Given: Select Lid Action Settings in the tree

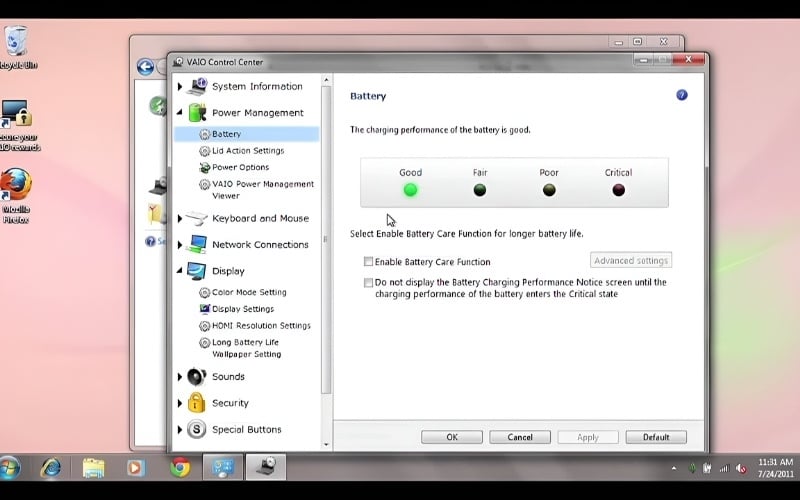Looking at the screenshot, I should click(247, 151).
